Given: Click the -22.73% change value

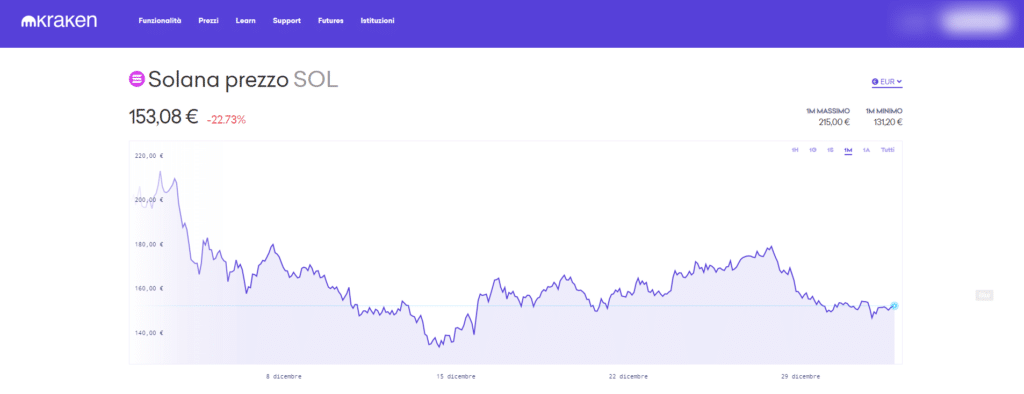Looking at the screenshot, I should click(x=226, y=120).
